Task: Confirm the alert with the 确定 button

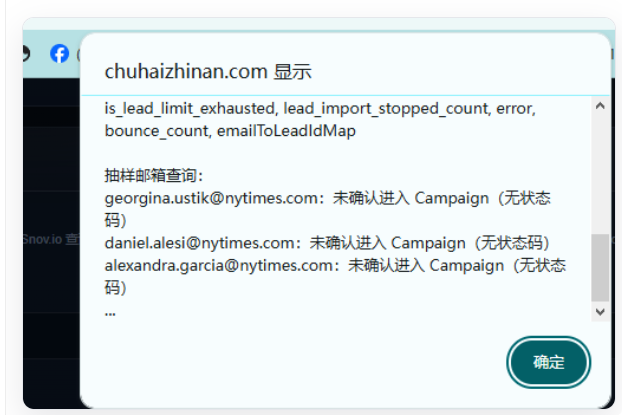Action: pyautogui.click(x=549, y=362)
